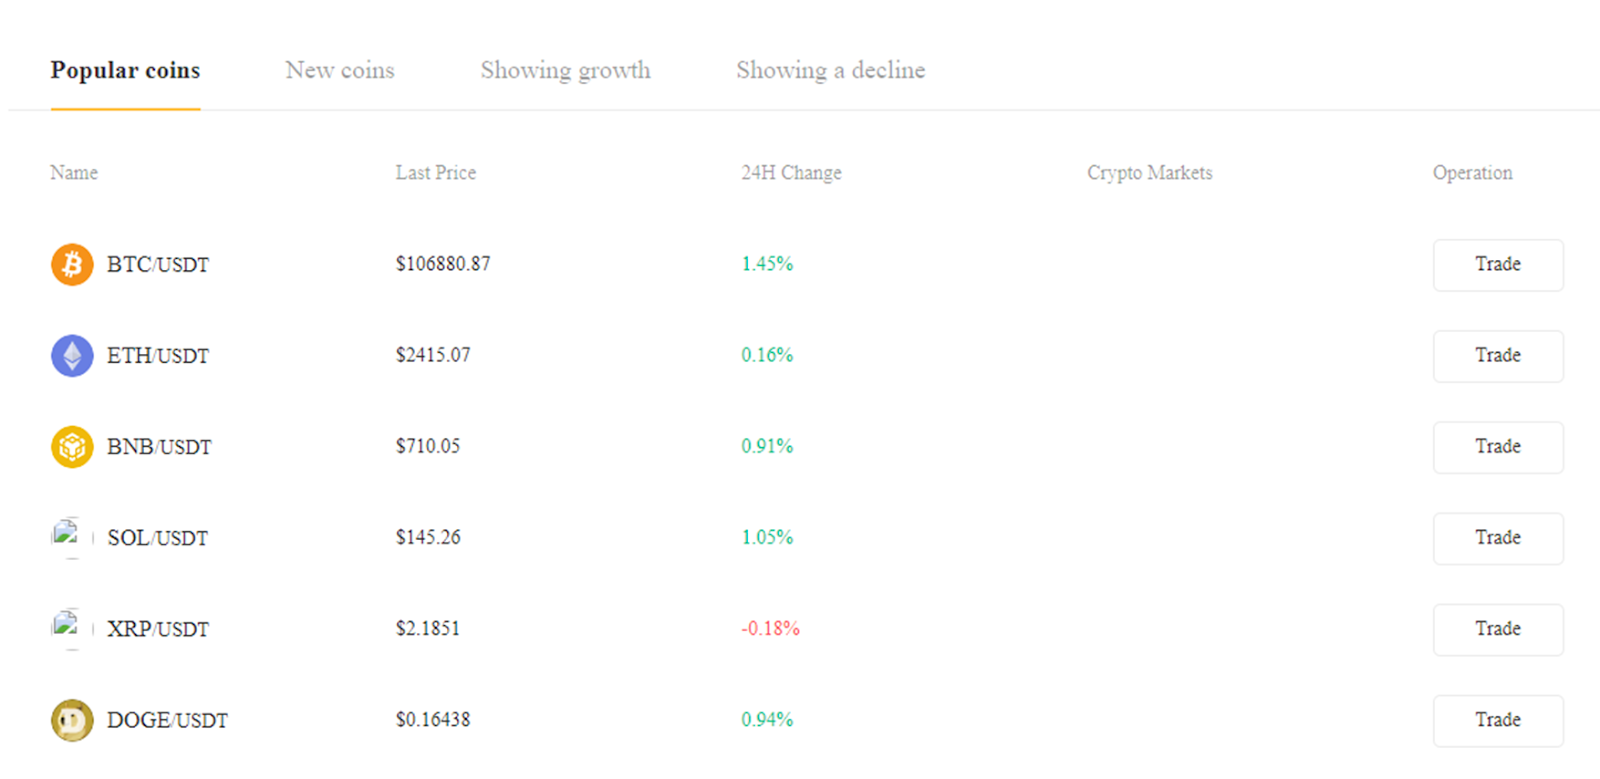Click the SOL/USDT pair name
The width and height of the screenshot is (1600, 779).
pos(157,537)
